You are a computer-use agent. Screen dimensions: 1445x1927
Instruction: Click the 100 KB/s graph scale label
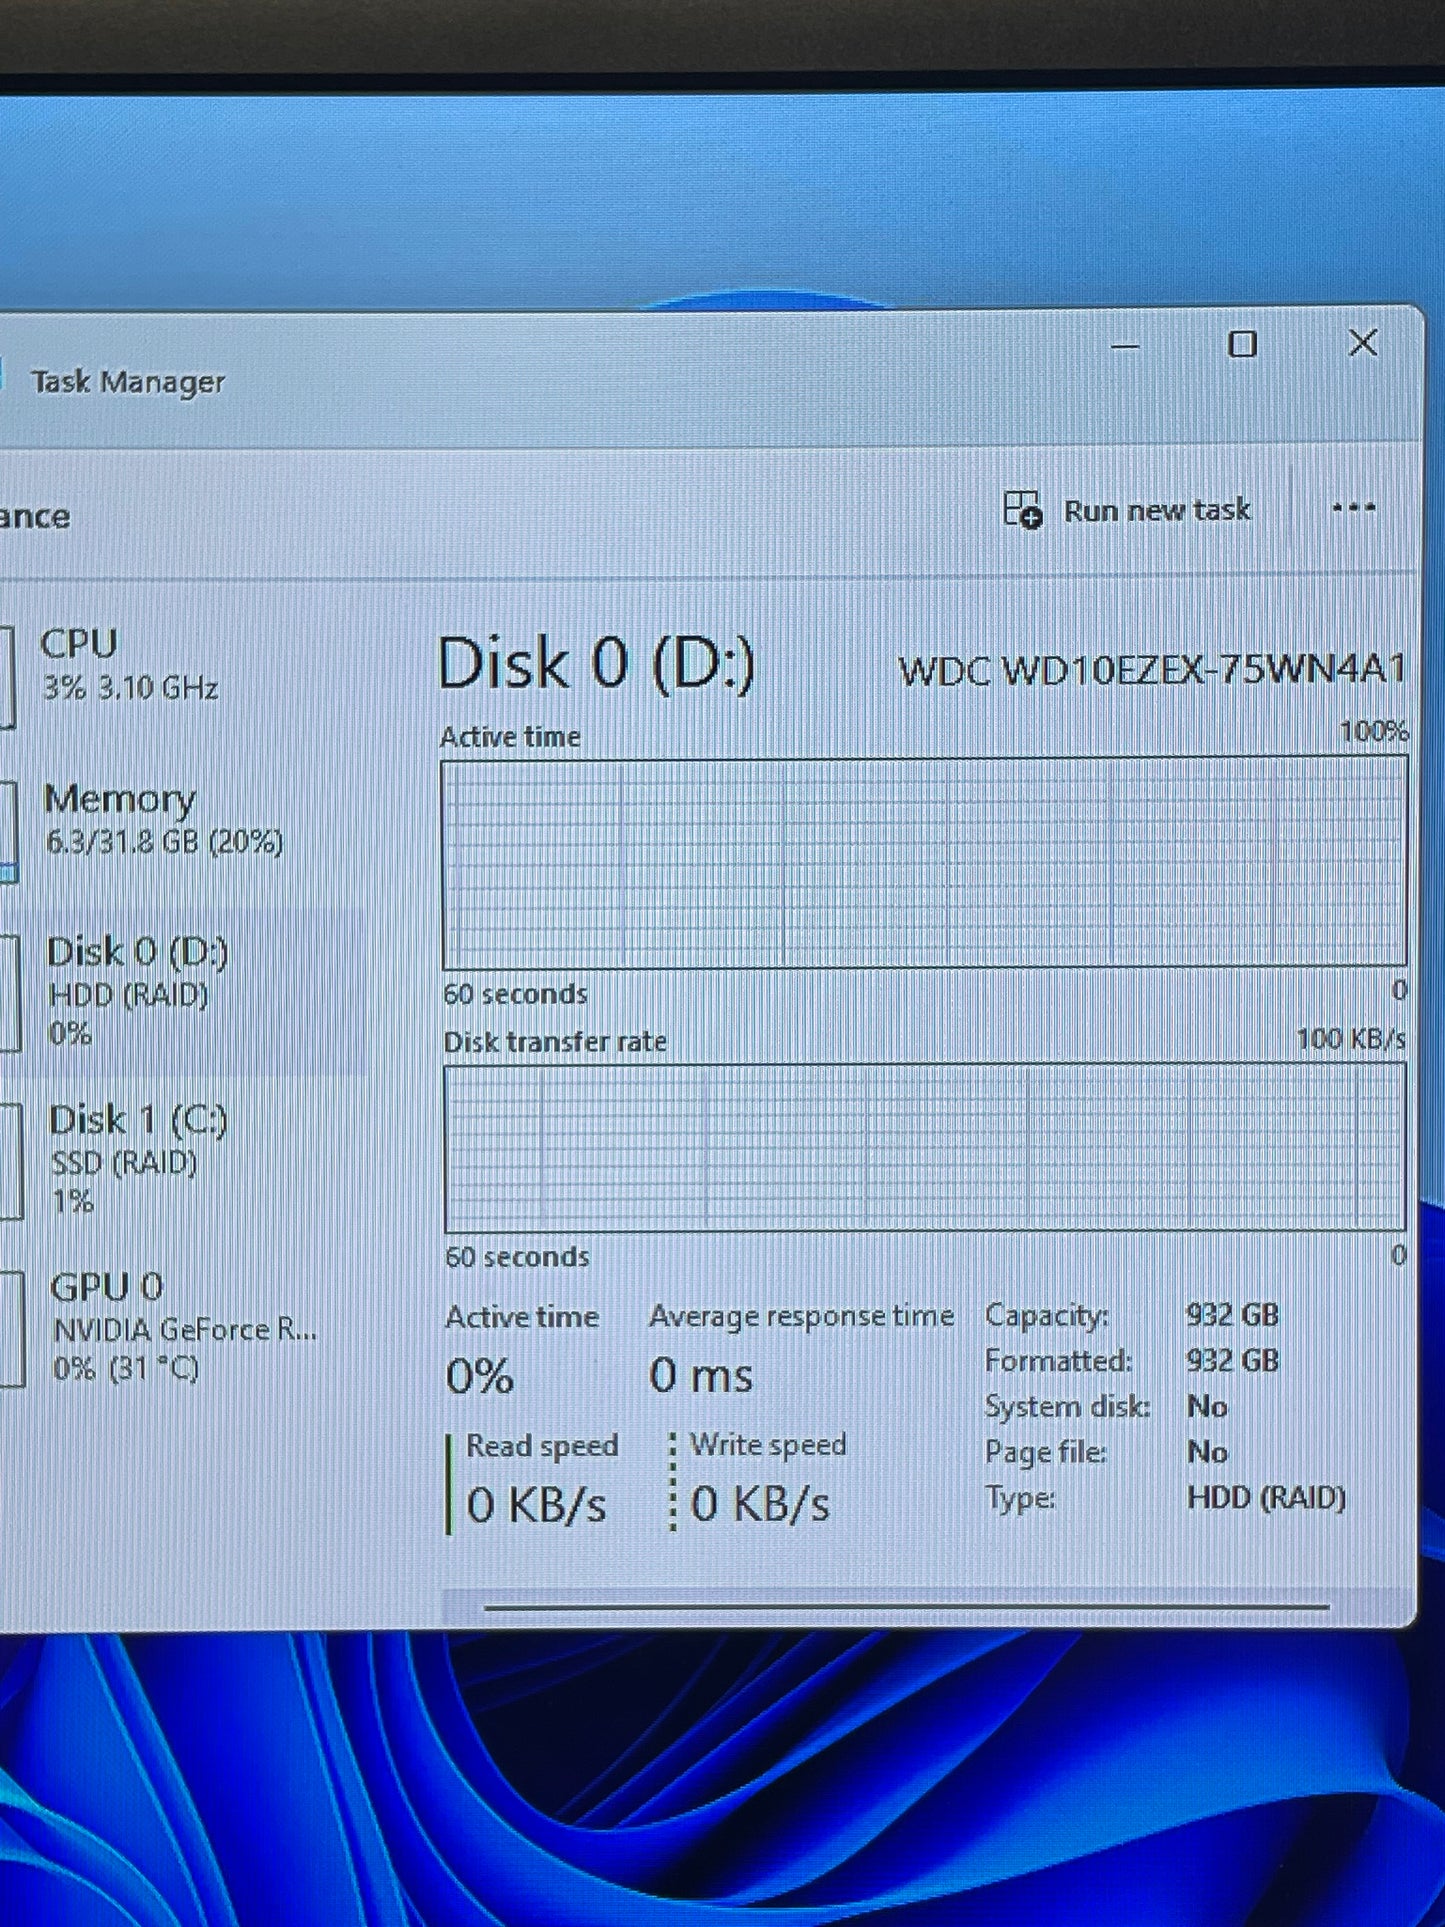(x=1351, y=1039)
